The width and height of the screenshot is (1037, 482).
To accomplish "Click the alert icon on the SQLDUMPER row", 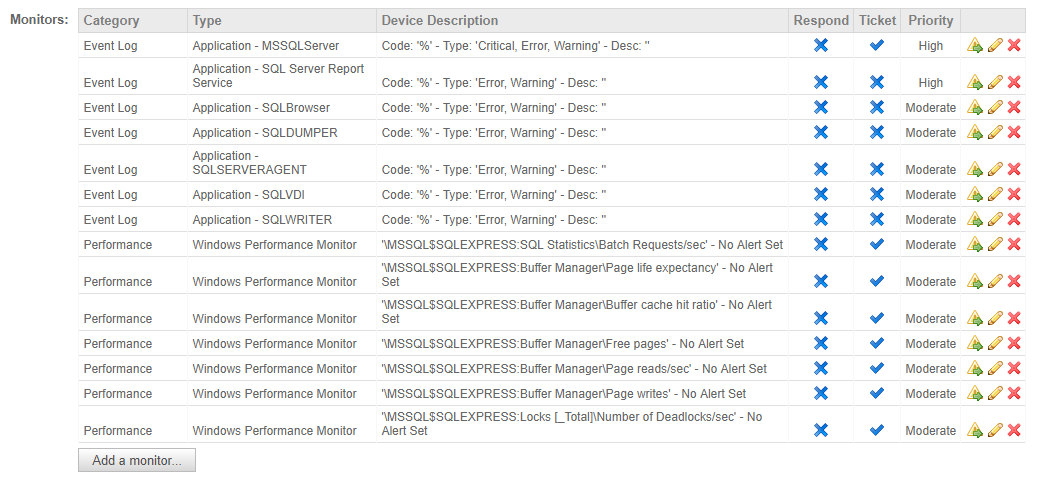I will (975, 133).
